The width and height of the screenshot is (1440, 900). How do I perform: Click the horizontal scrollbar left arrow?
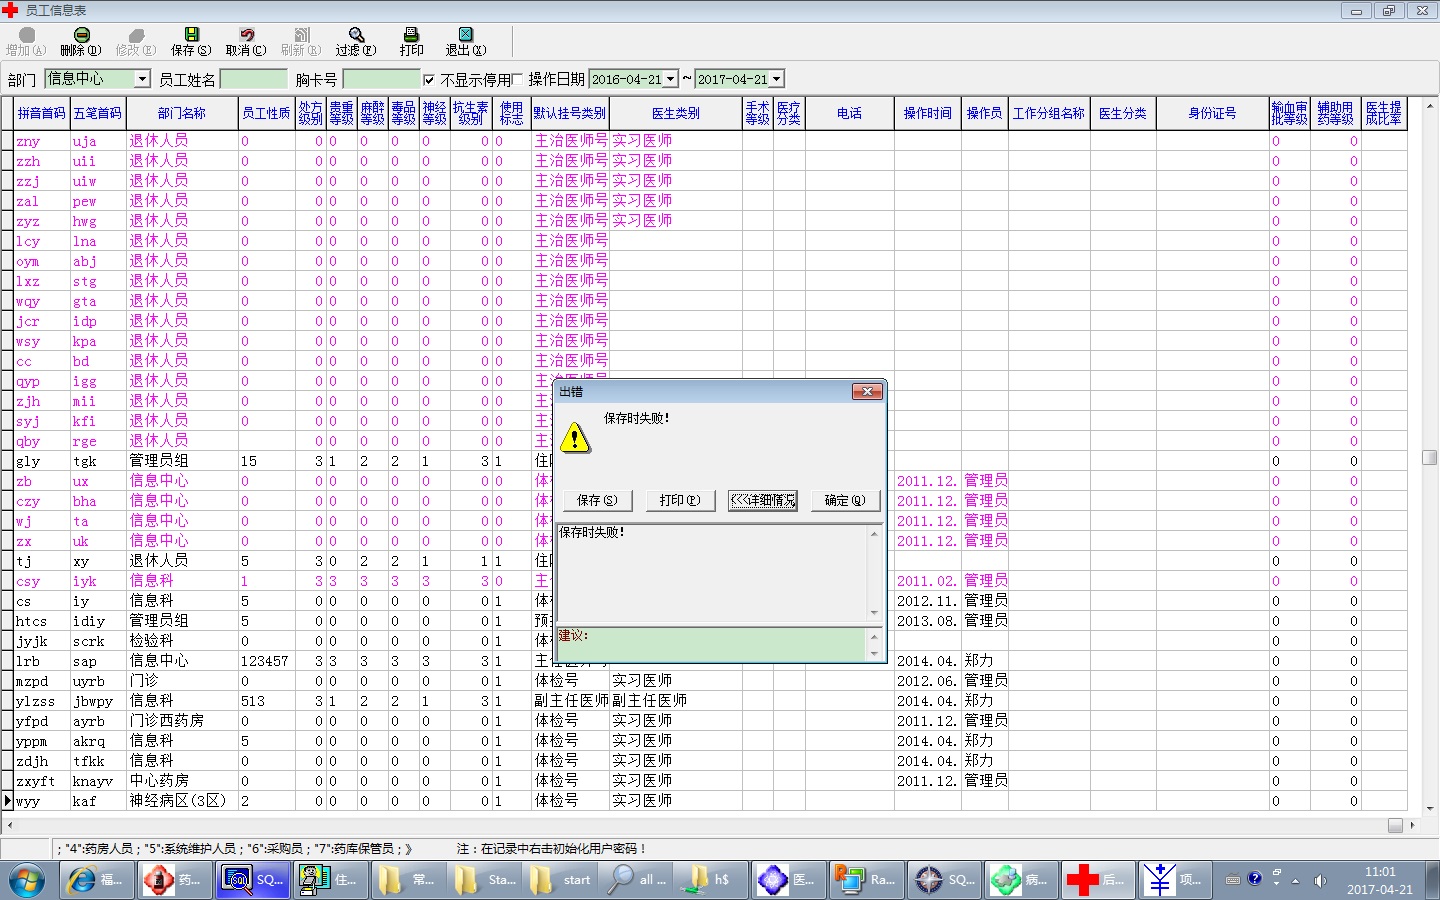pos(10,825)
